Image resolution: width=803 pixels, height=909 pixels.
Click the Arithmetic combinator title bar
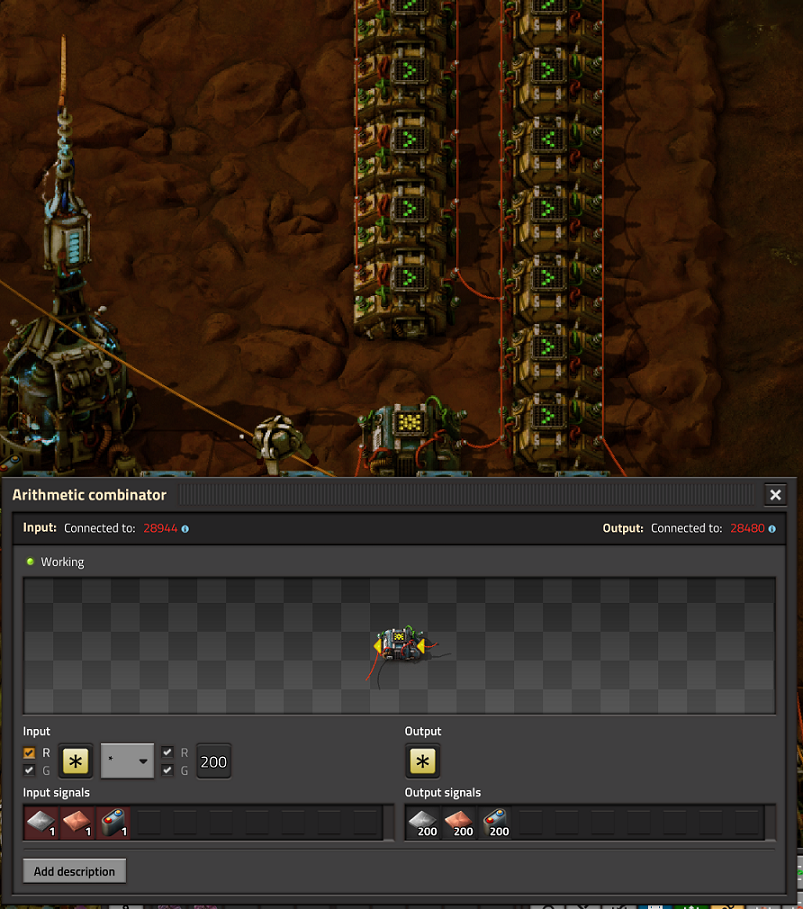[383, 495]
